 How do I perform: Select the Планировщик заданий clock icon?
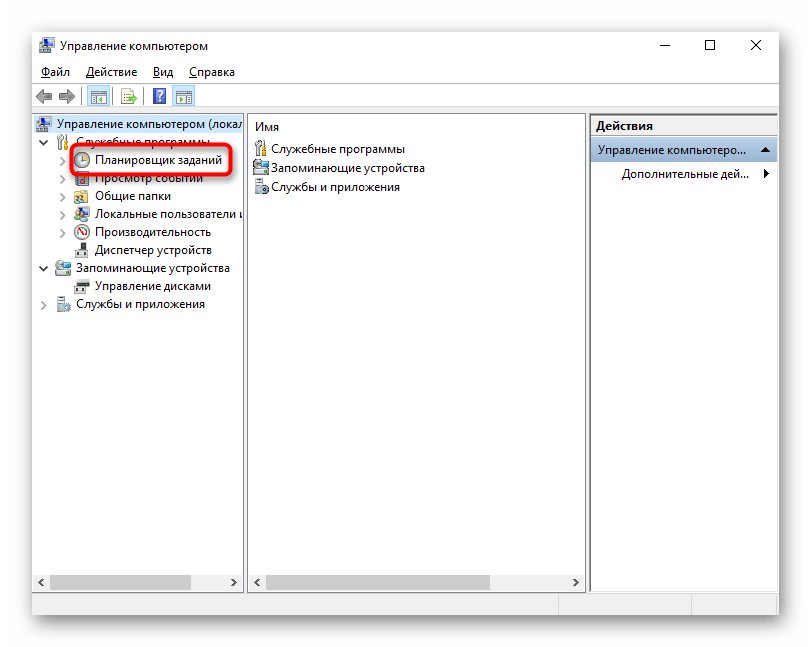(x=82, y=160)
